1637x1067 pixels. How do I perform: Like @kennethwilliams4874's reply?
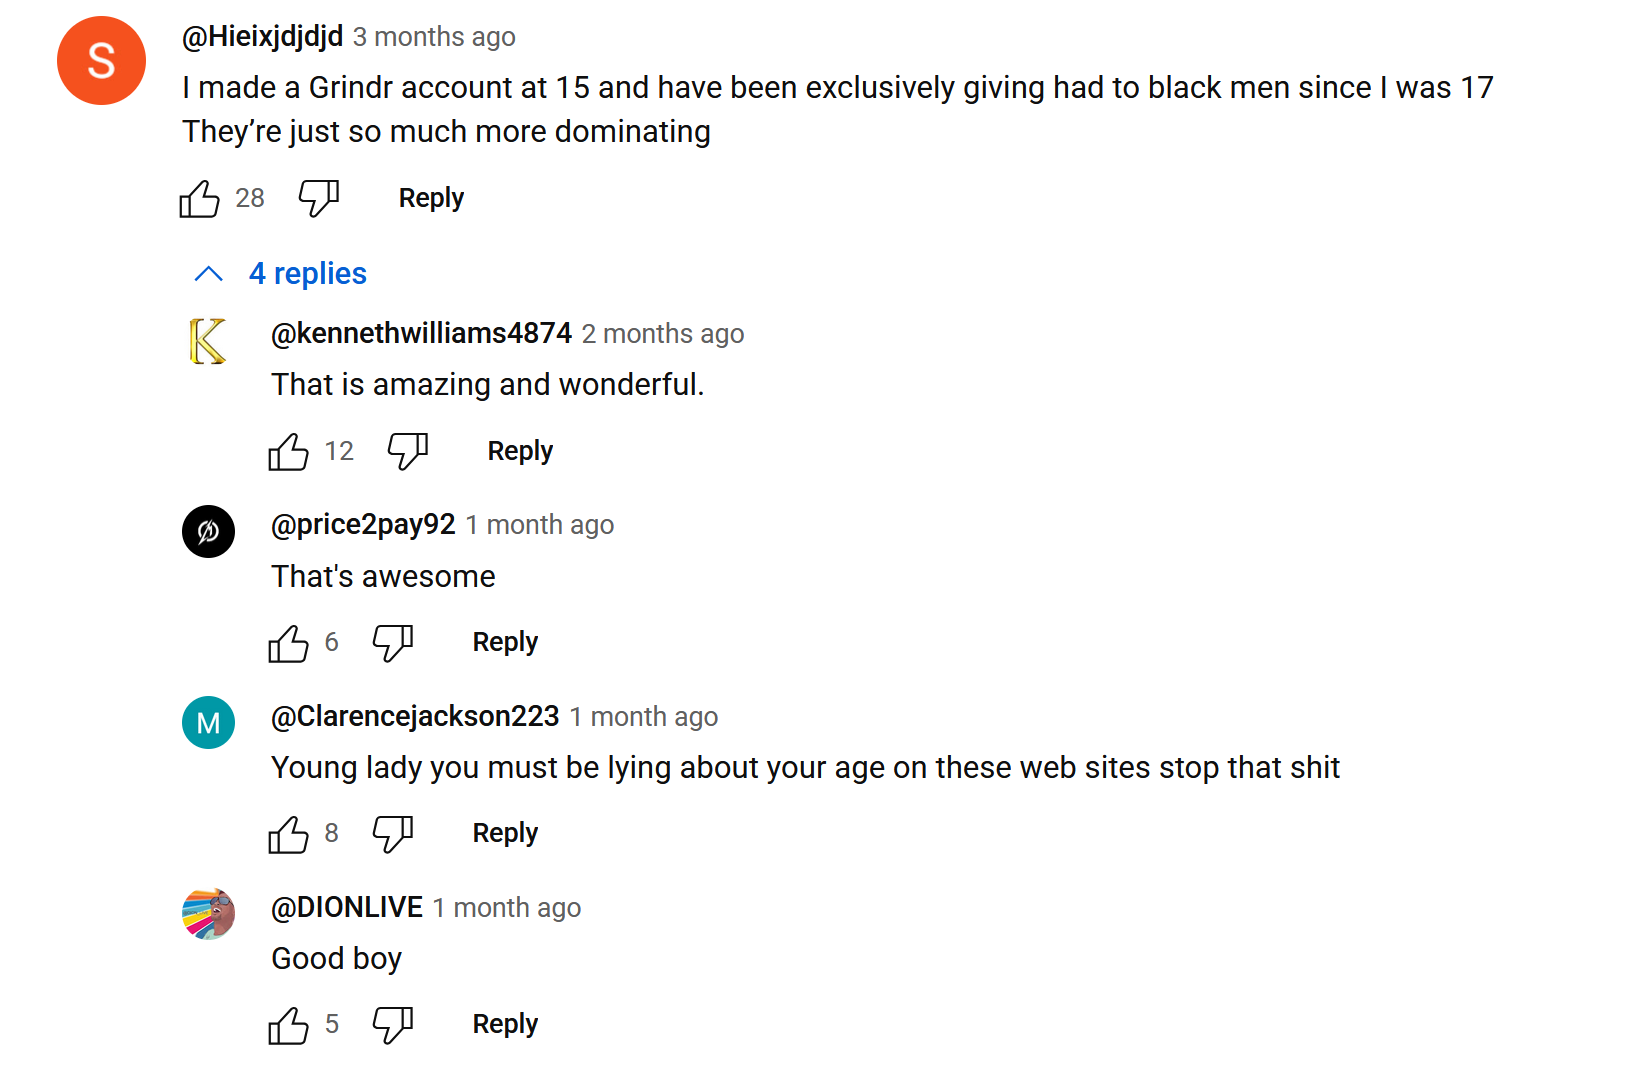[x=289, y=452]
